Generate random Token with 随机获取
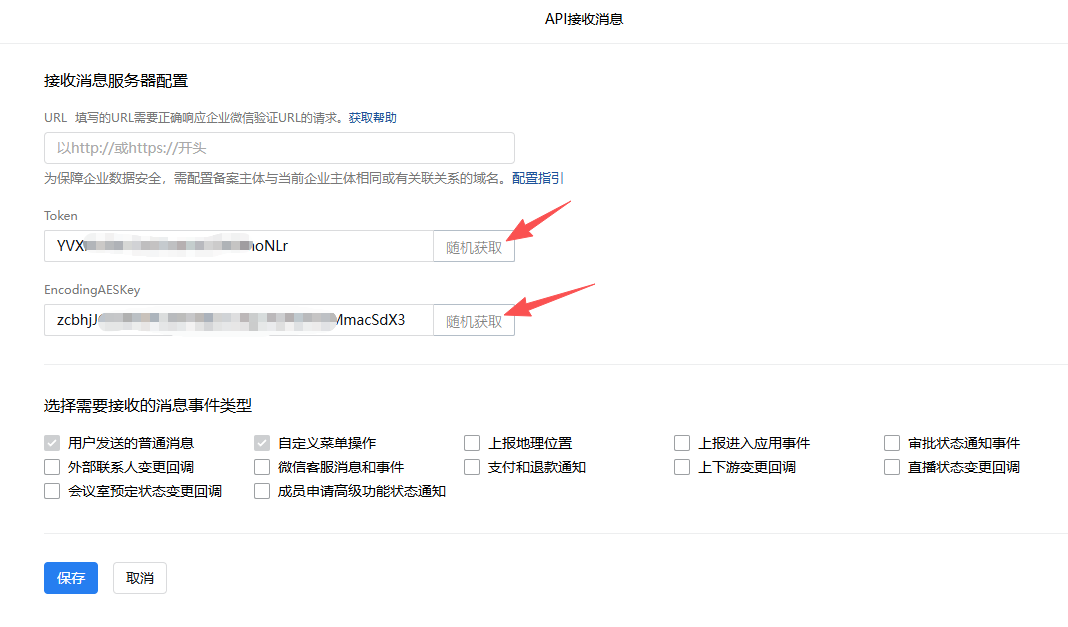 tap(474, 247)
